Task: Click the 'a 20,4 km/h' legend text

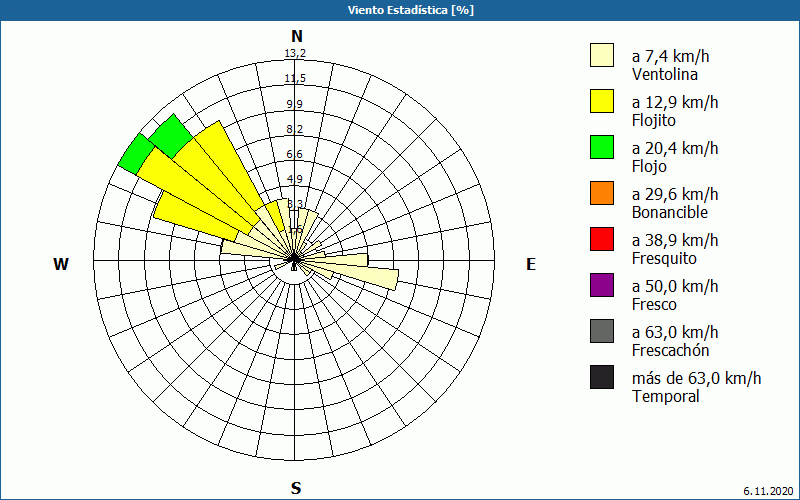Action: click(x=675, y=148)
